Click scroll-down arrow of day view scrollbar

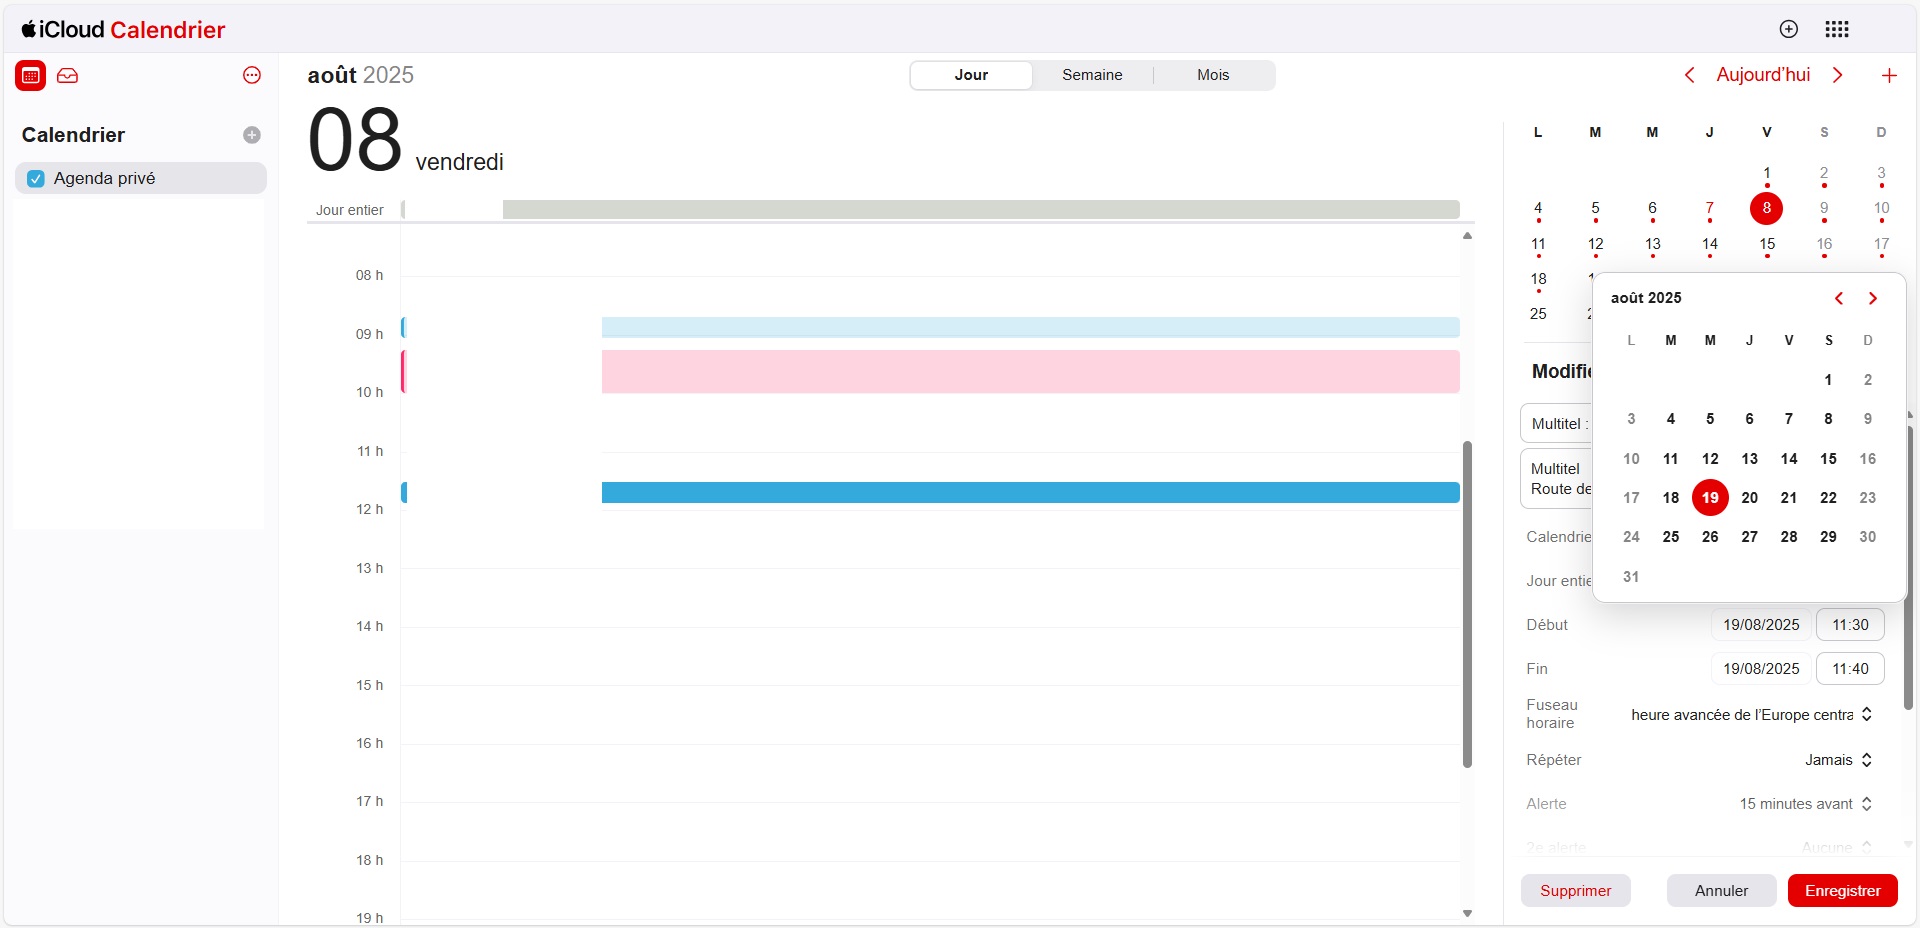[x=1467, y=913]
